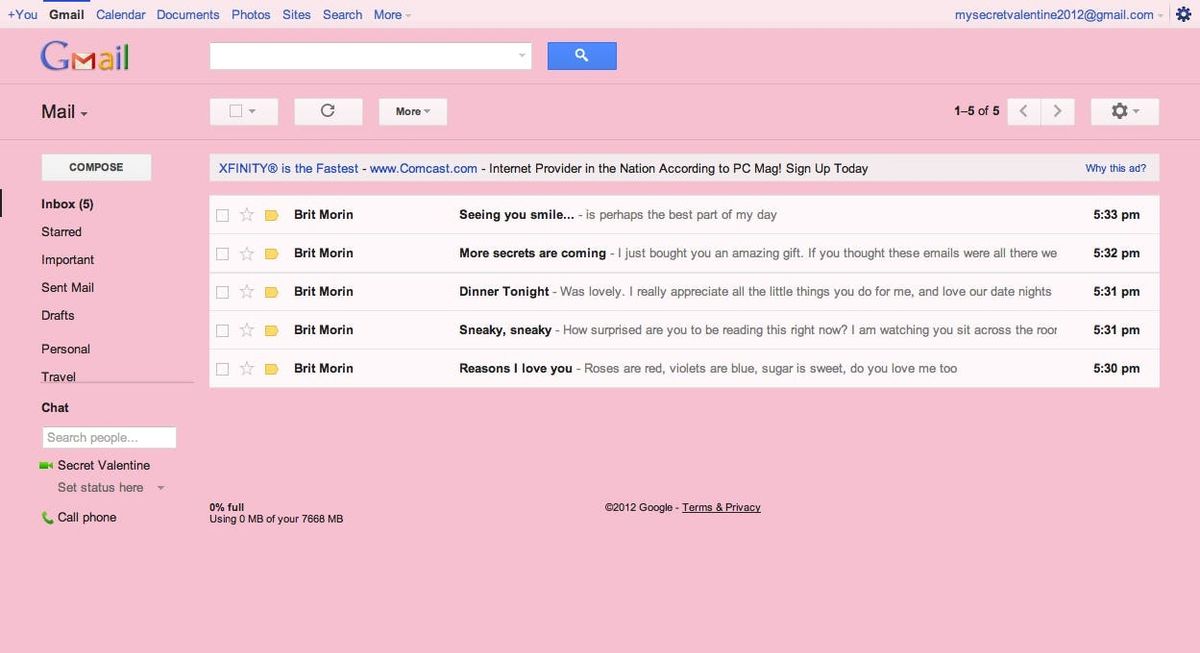Open the Terms & Privacy link
Viewport: 1200px width, 653px height.
tap(720, 507)
